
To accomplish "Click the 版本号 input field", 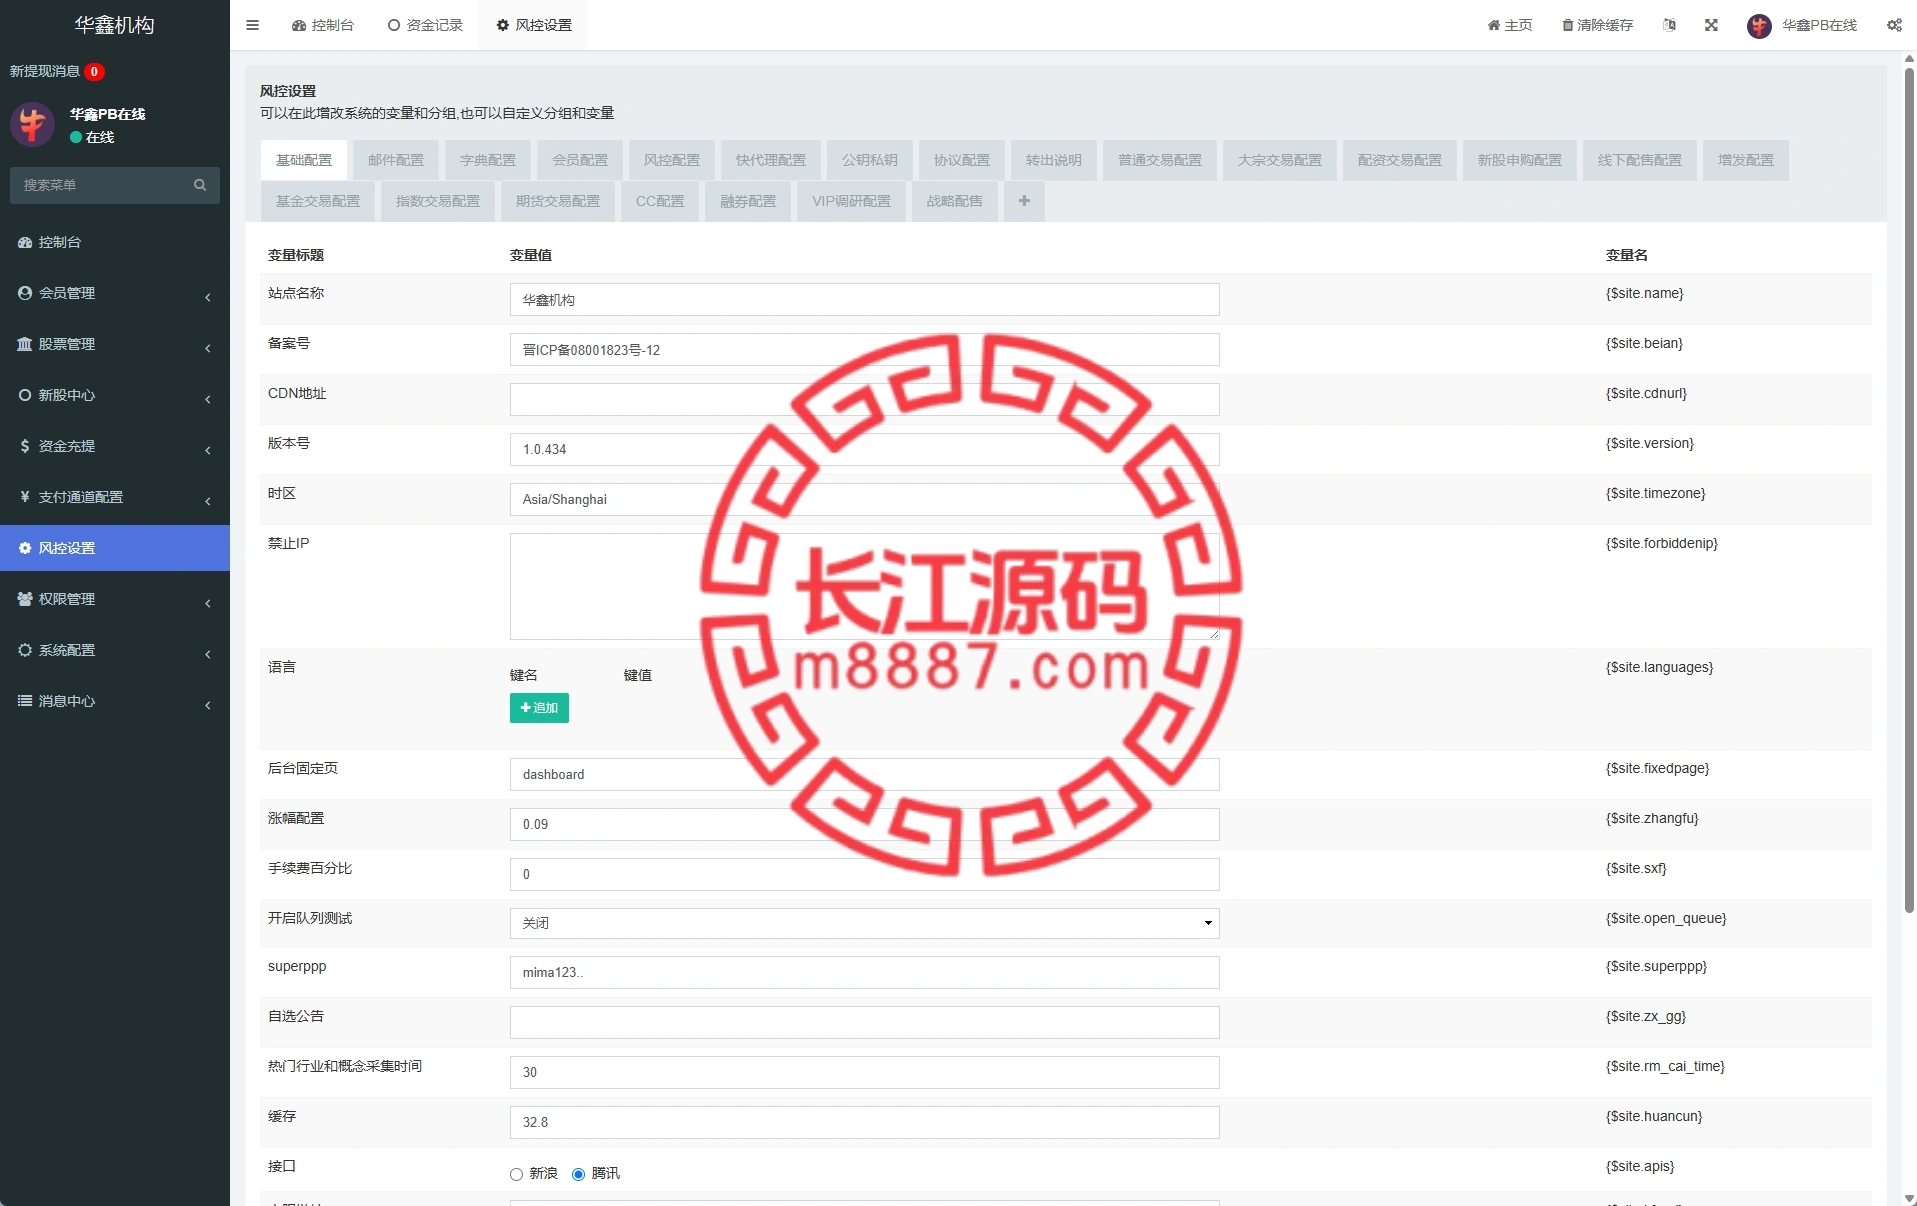I will (864, 450).
